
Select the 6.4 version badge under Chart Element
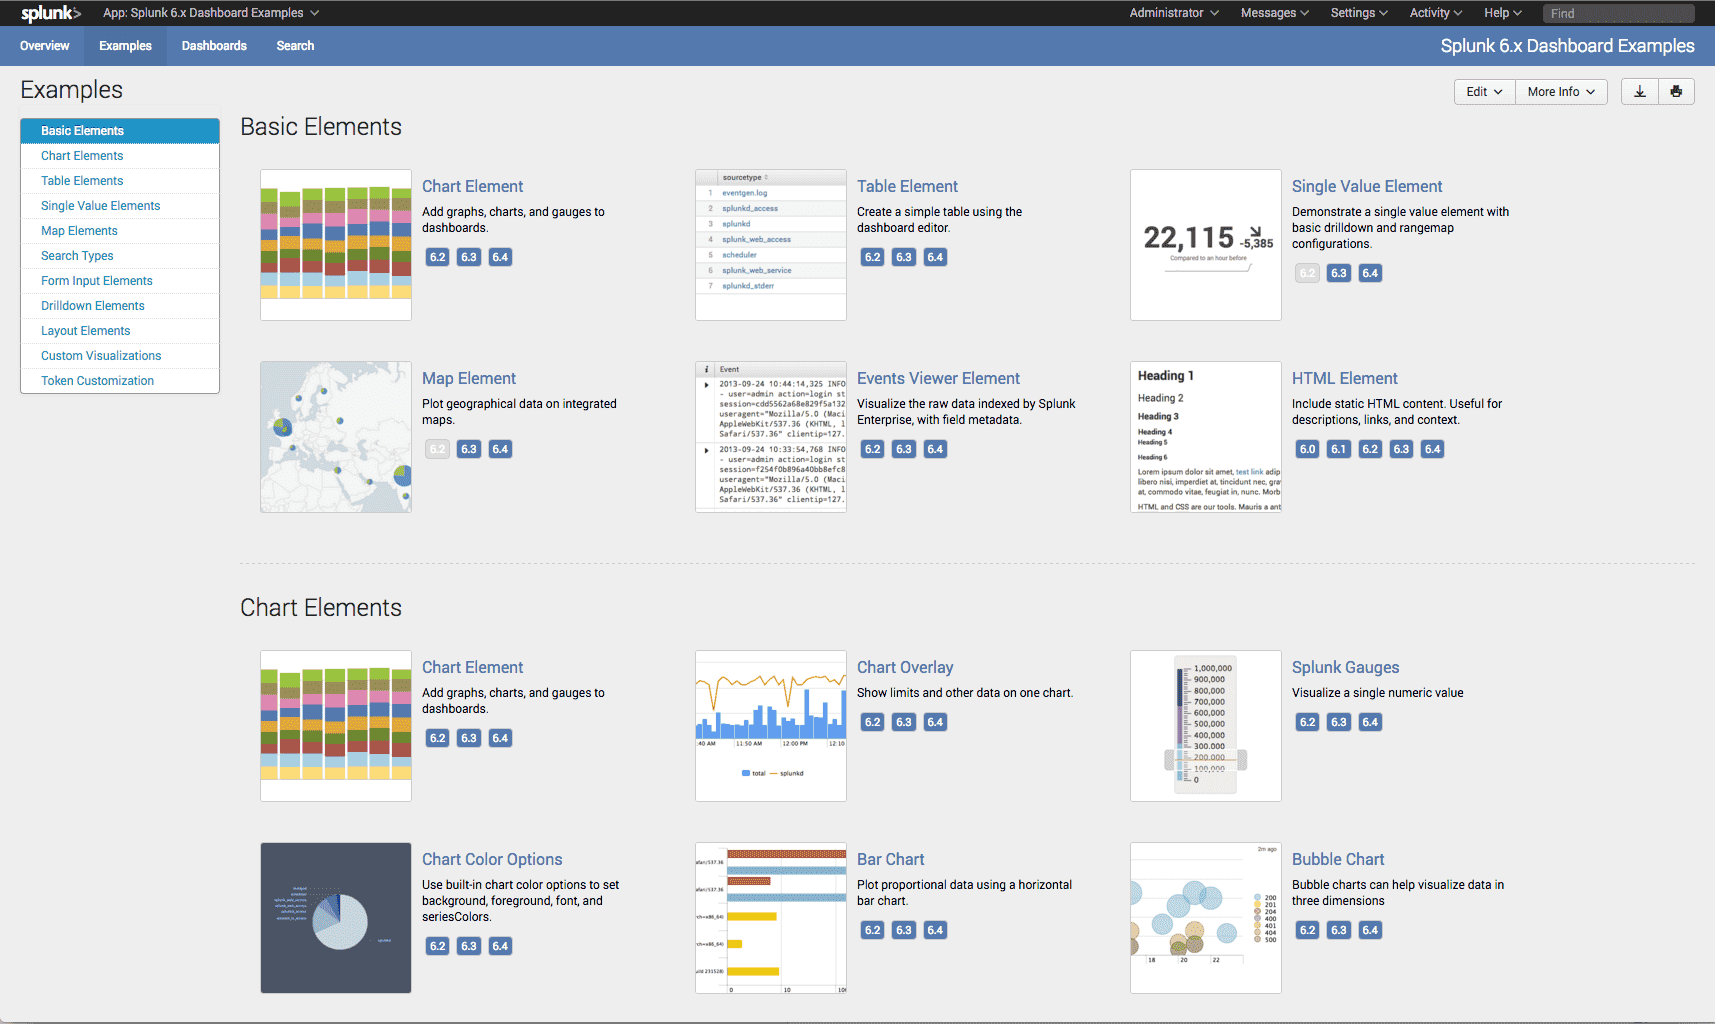click(x=500, y=257)
